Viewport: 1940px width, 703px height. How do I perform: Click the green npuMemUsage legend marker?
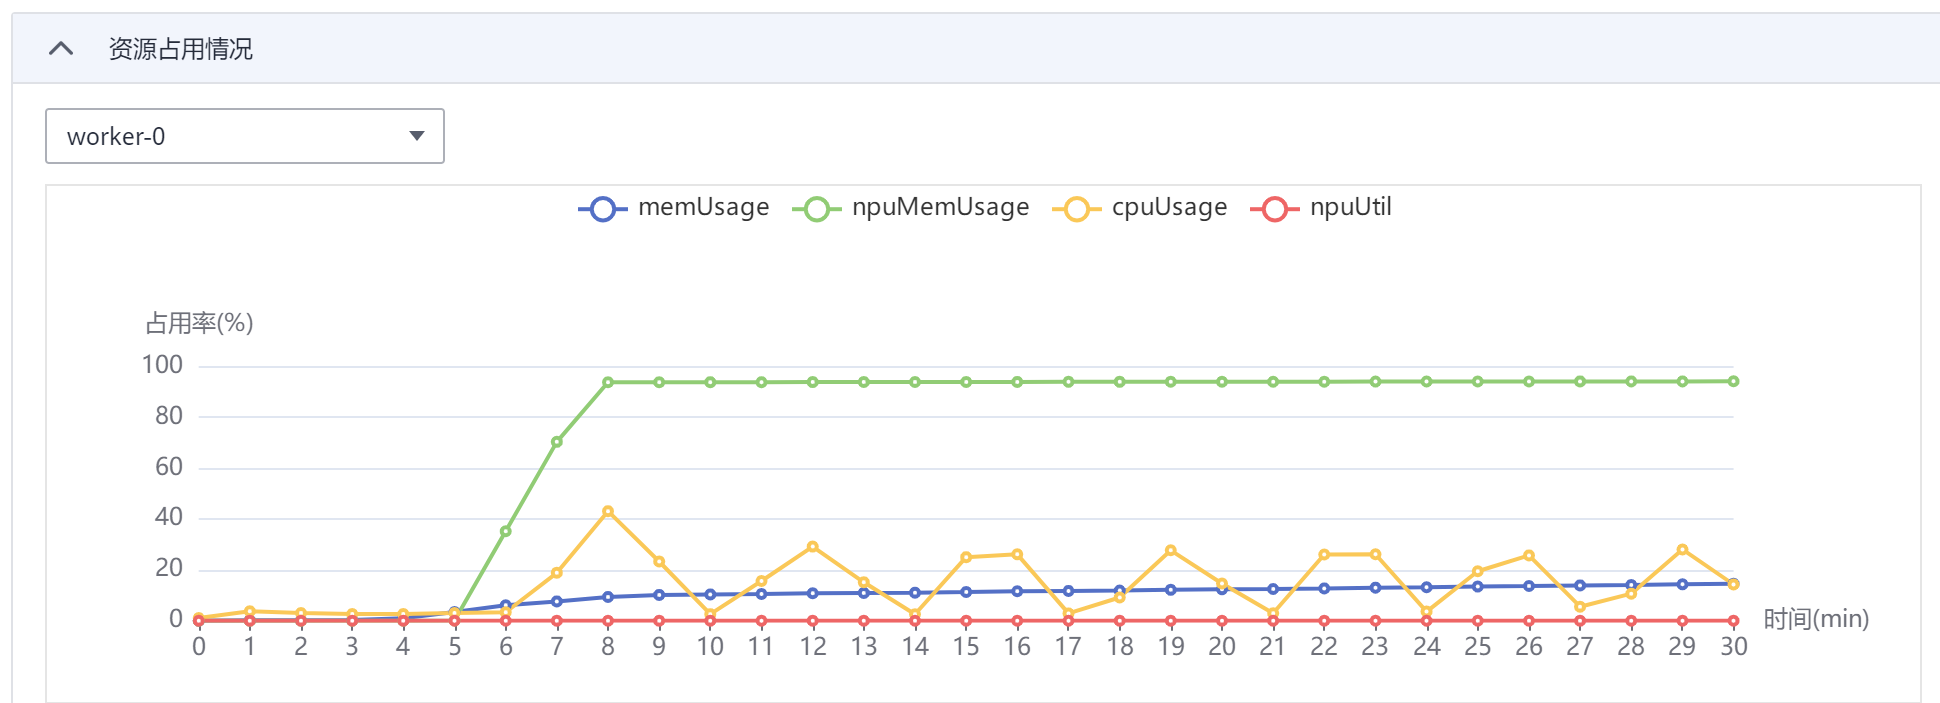click(x=816, y=209)
